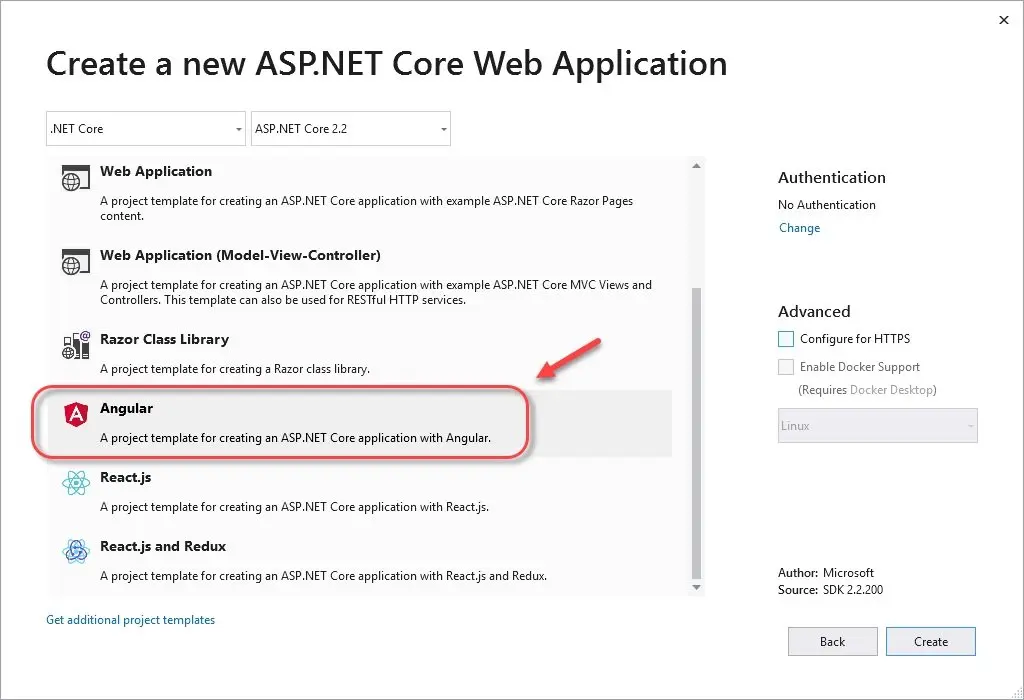Viewport: 1024px width, 700px height.
Task: Open the Linux OS dropdown
Action: point(878,426)
